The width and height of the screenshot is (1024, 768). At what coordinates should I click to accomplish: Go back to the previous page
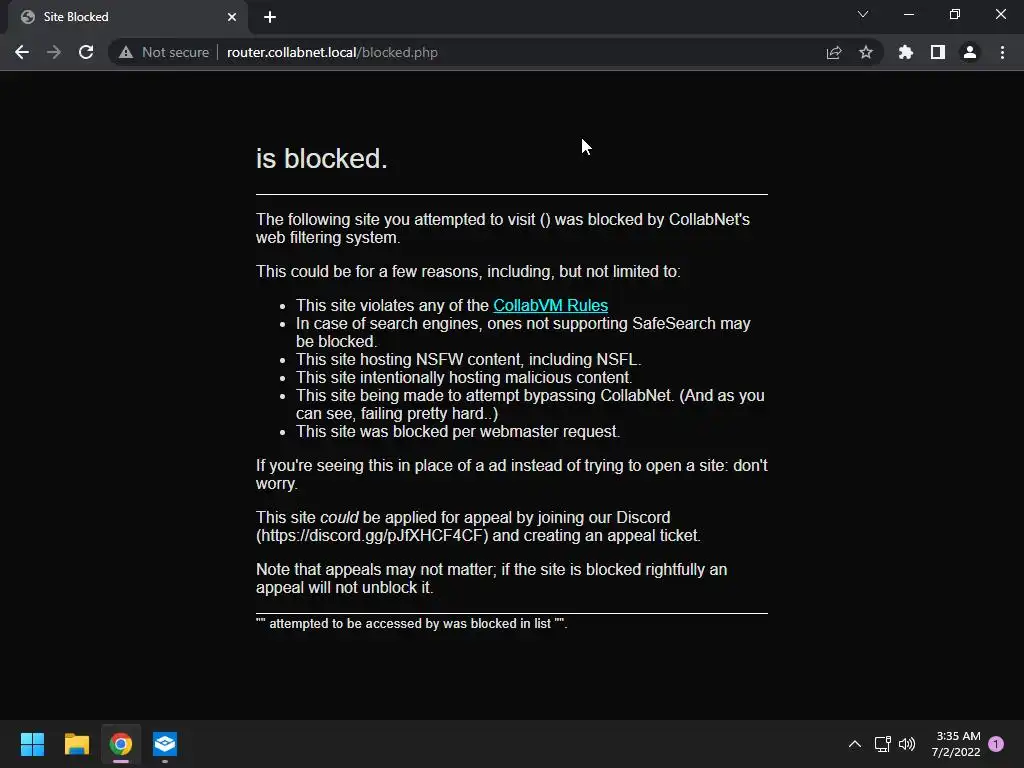[22, 52]
